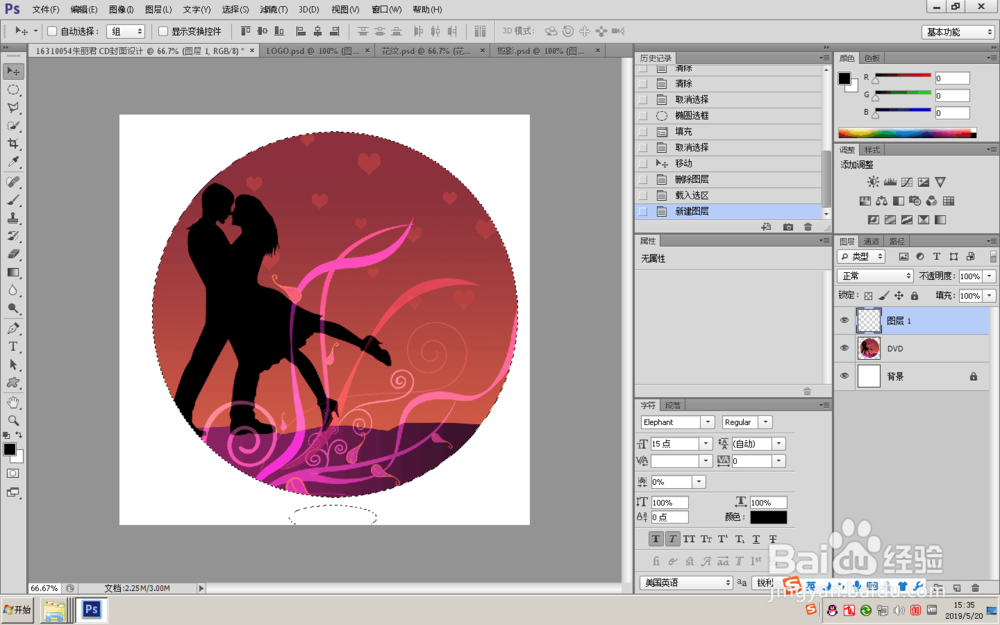Select the Hand tool
This screenshot has width=1000, height=625.
coord(13,402)
